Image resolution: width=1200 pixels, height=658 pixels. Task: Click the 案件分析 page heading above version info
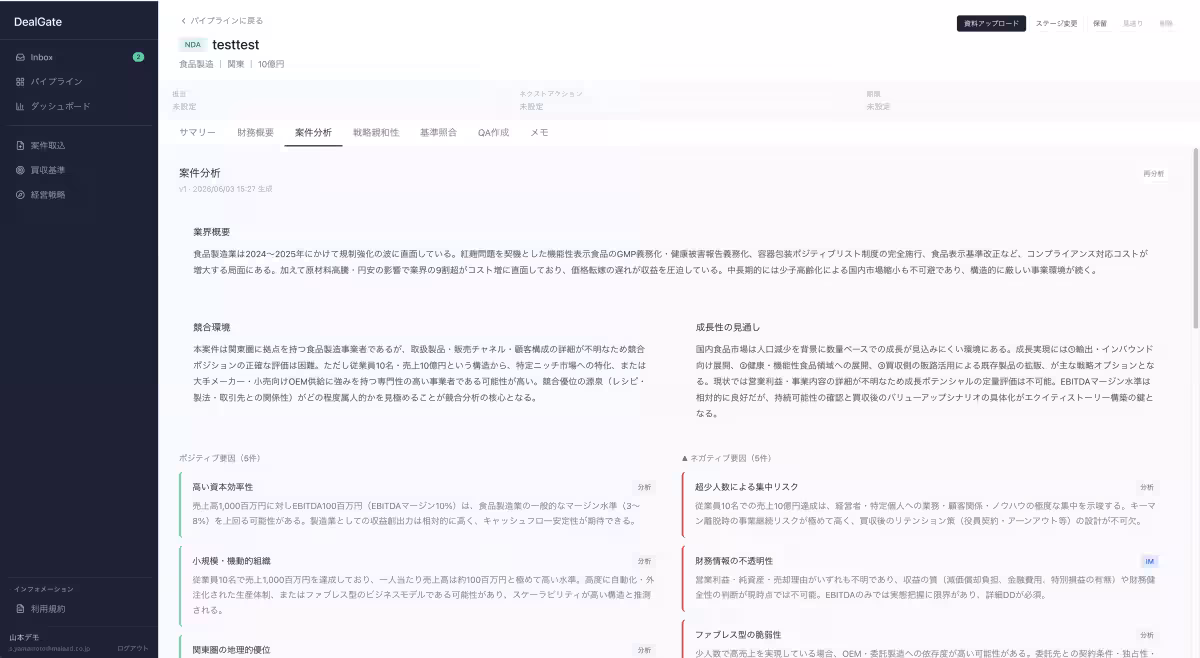coord(200,173)
